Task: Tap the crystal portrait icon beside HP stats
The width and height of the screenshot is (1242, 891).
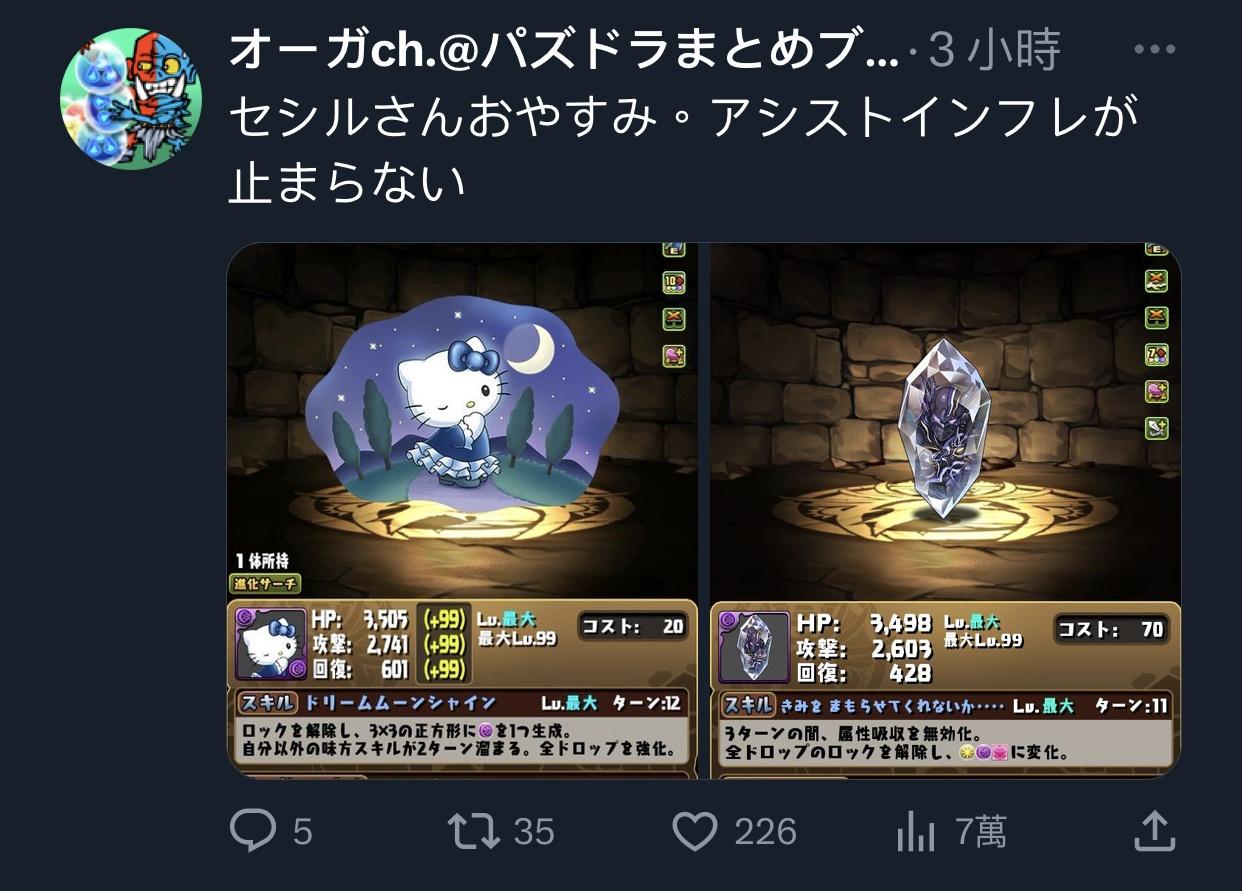Action: pyautogui.click(x=754, y=647)
